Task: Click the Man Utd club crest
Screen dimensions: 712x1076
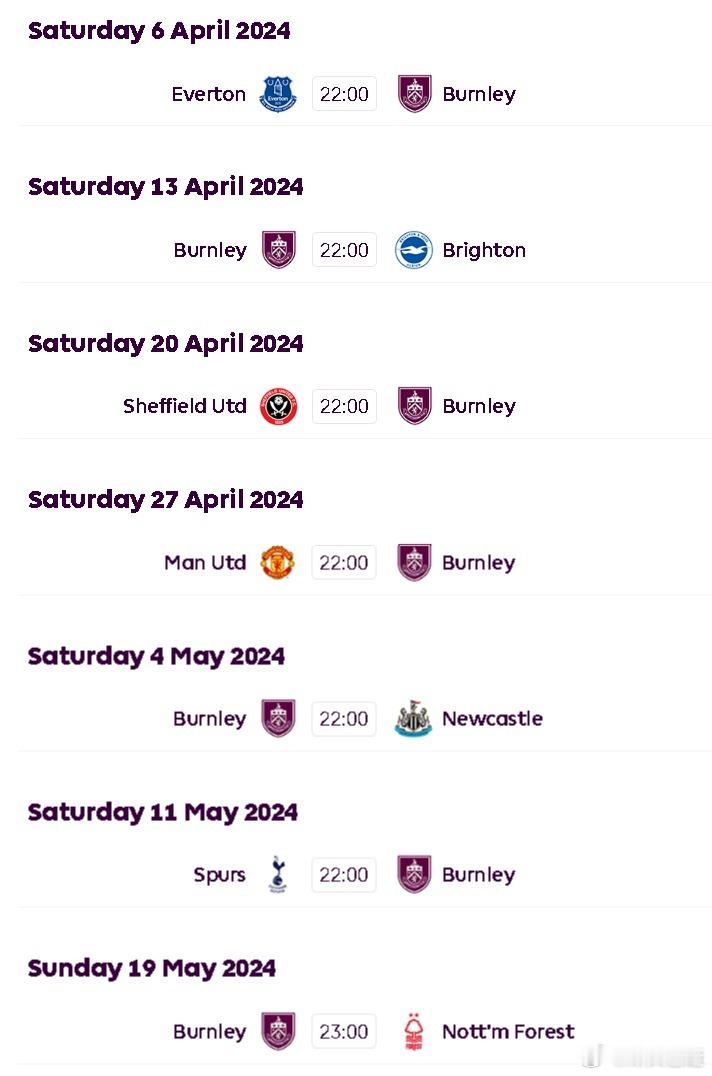Action: 278,563
